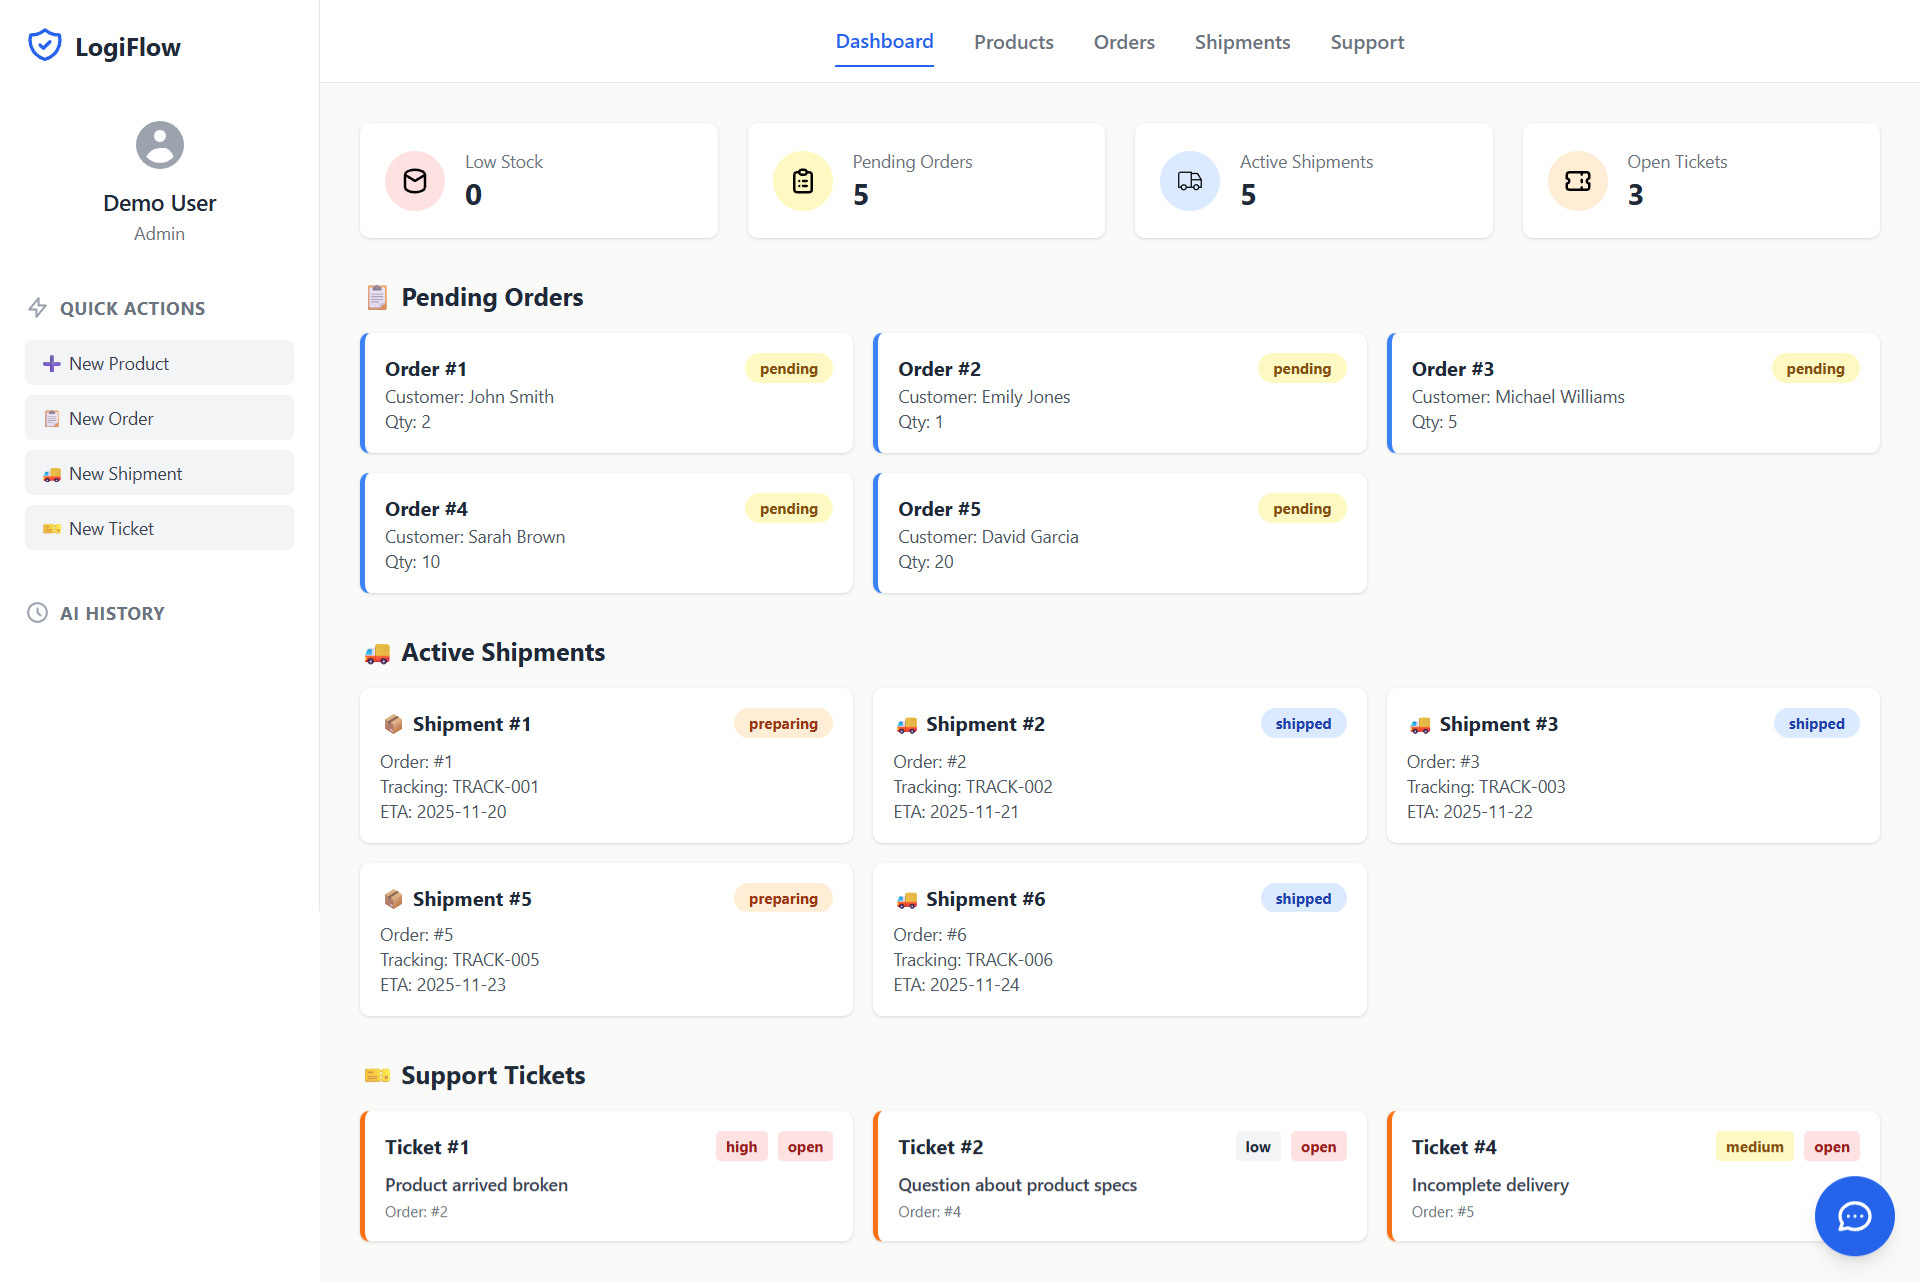Click the New Product button
The width and height of the screenshot is (1920, 1284).
(159, 363)
